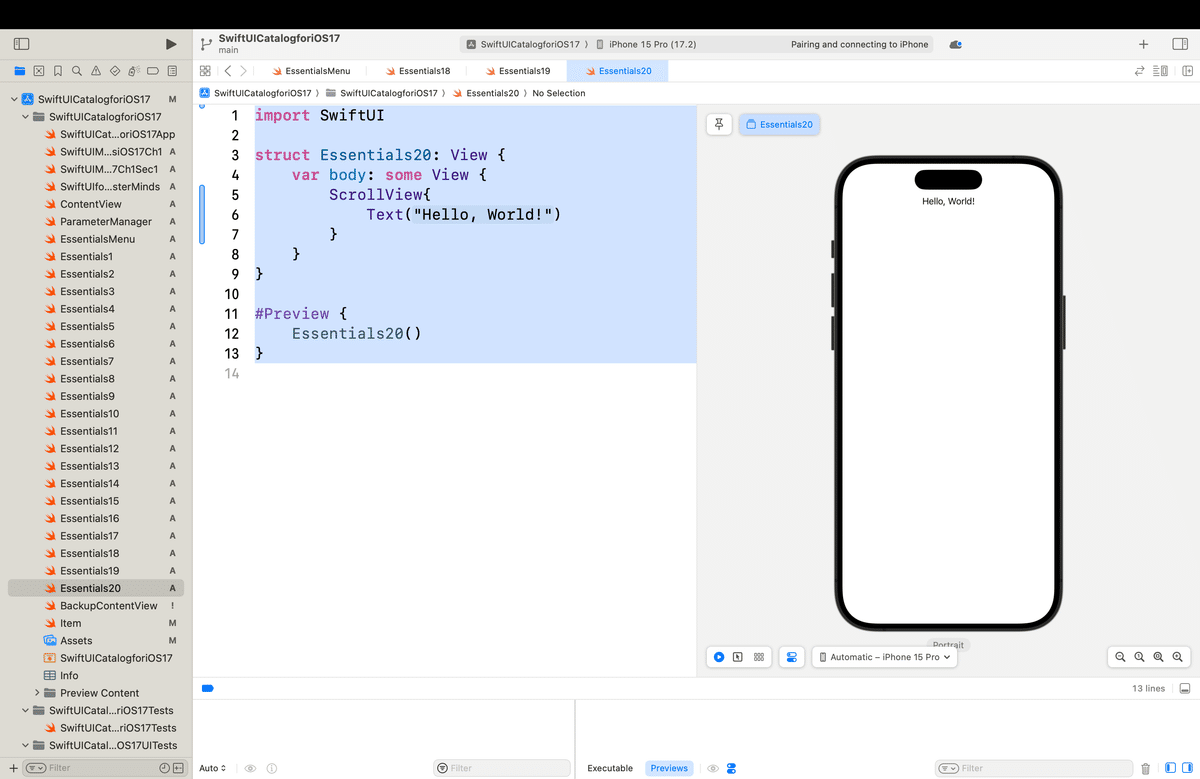Click No Selection in jump bar
This screenshot has height=779, width=1200.
pos(559,93)
